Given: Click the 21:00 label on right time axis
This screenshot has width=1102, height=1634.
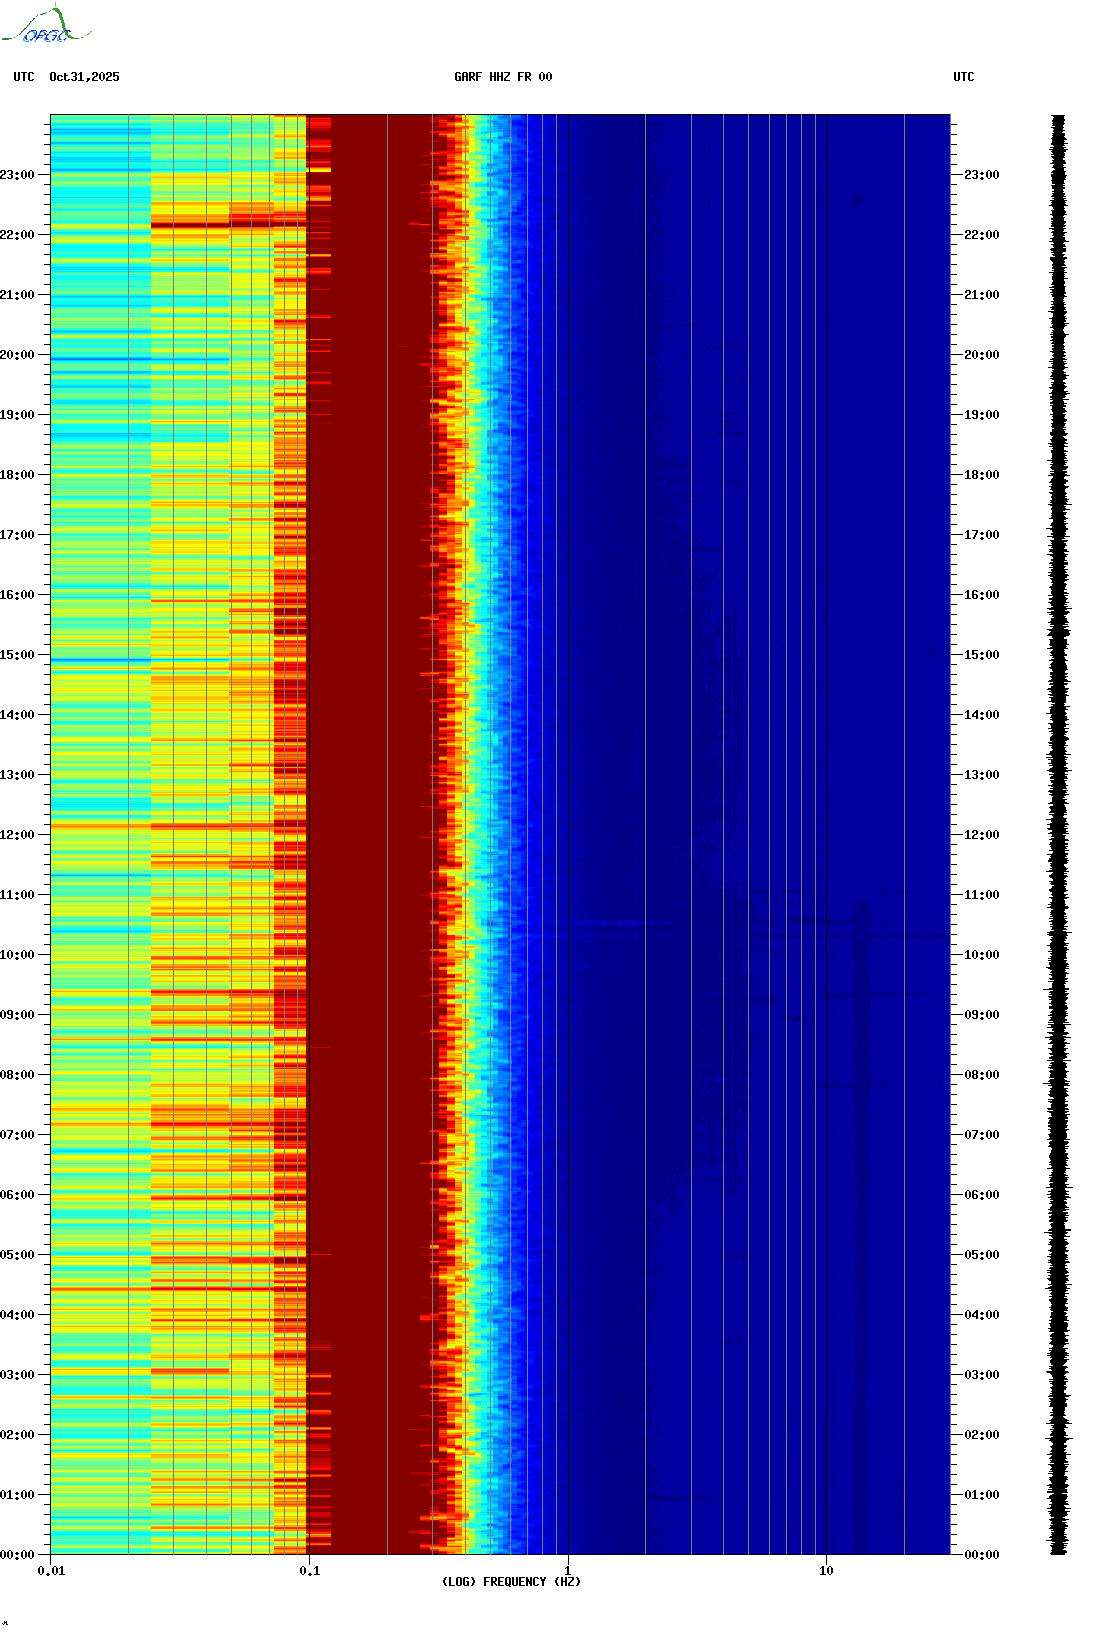Looking at the screenshot, I should [x=981, y=295].
